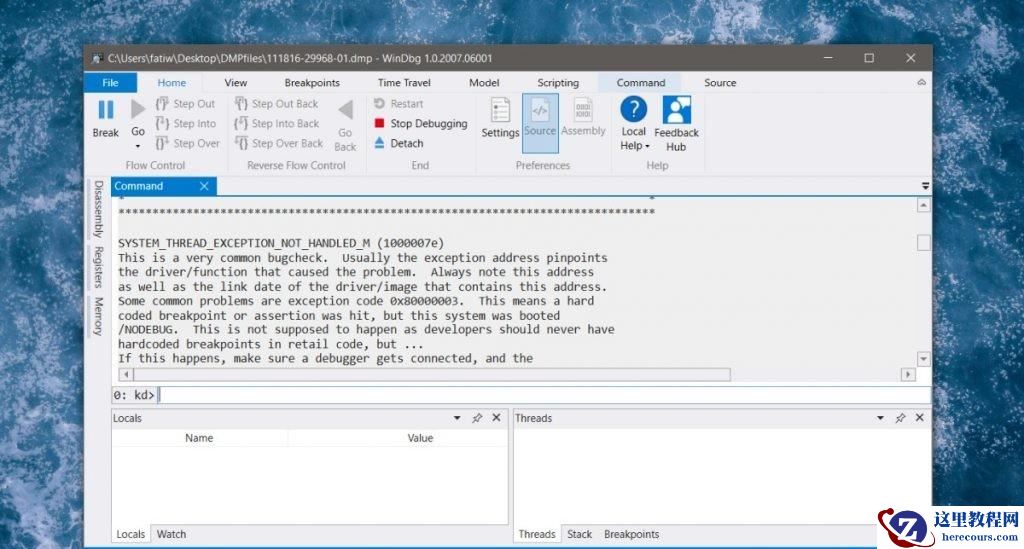Switch to the View ribbon tab
Viewport: 1024px width, 549px height.
236,82
